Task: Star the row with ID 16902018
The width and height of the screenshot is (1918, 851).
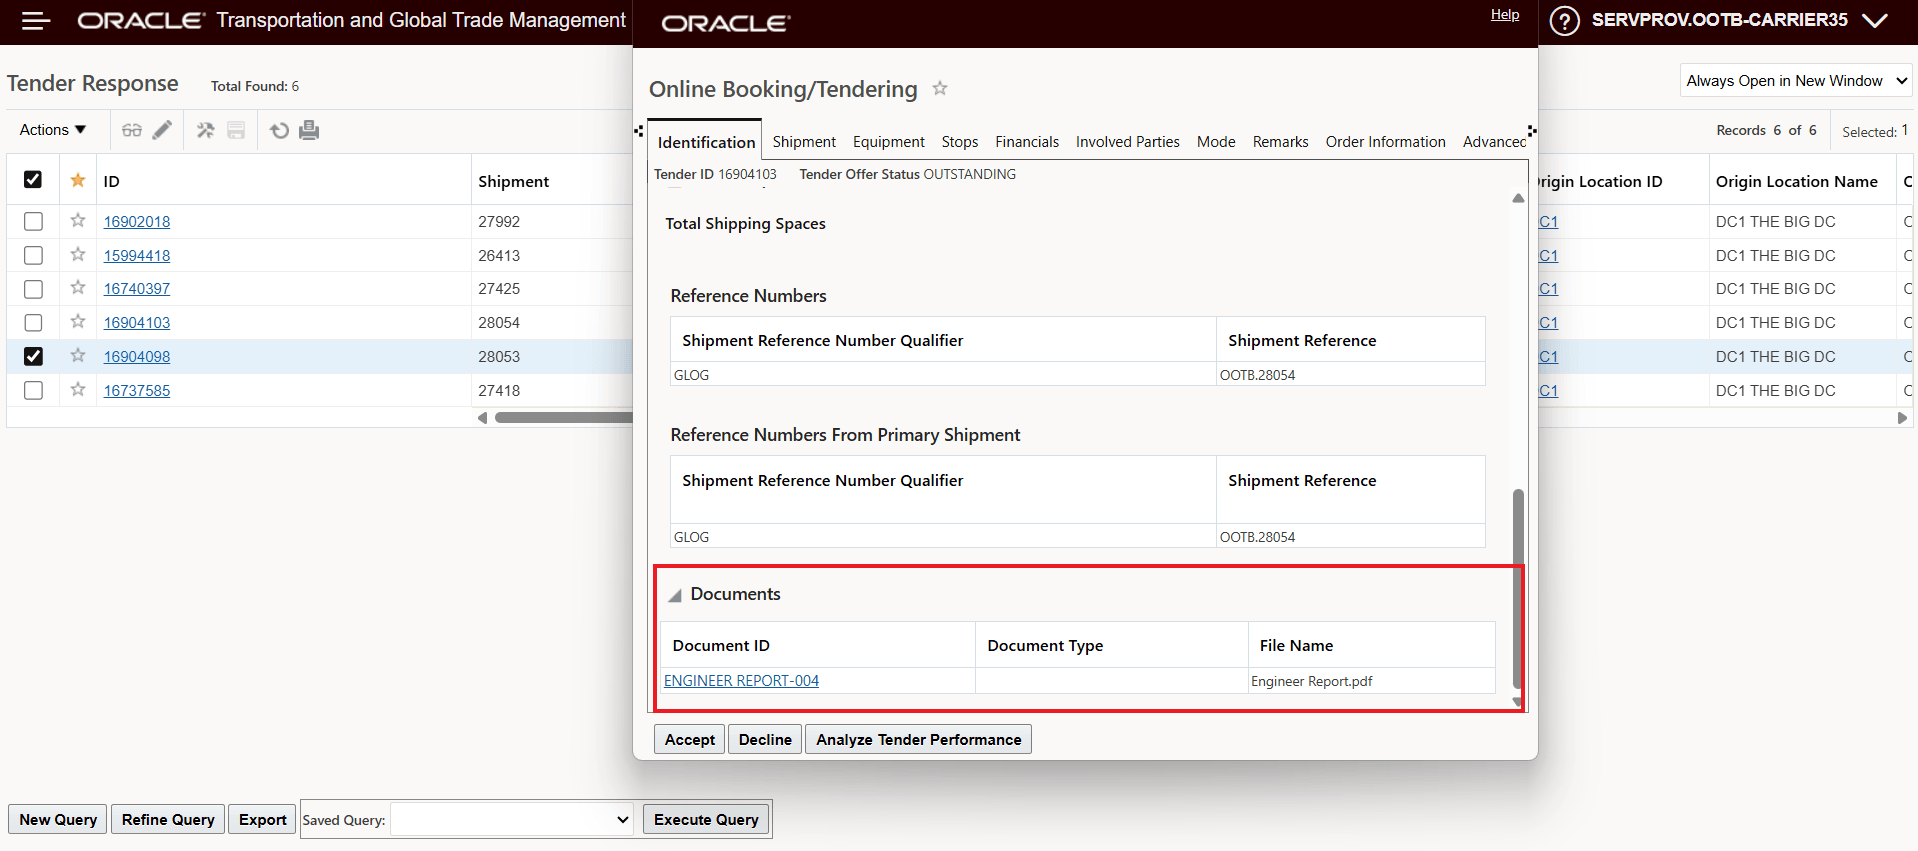Action: tap(78, 221)
